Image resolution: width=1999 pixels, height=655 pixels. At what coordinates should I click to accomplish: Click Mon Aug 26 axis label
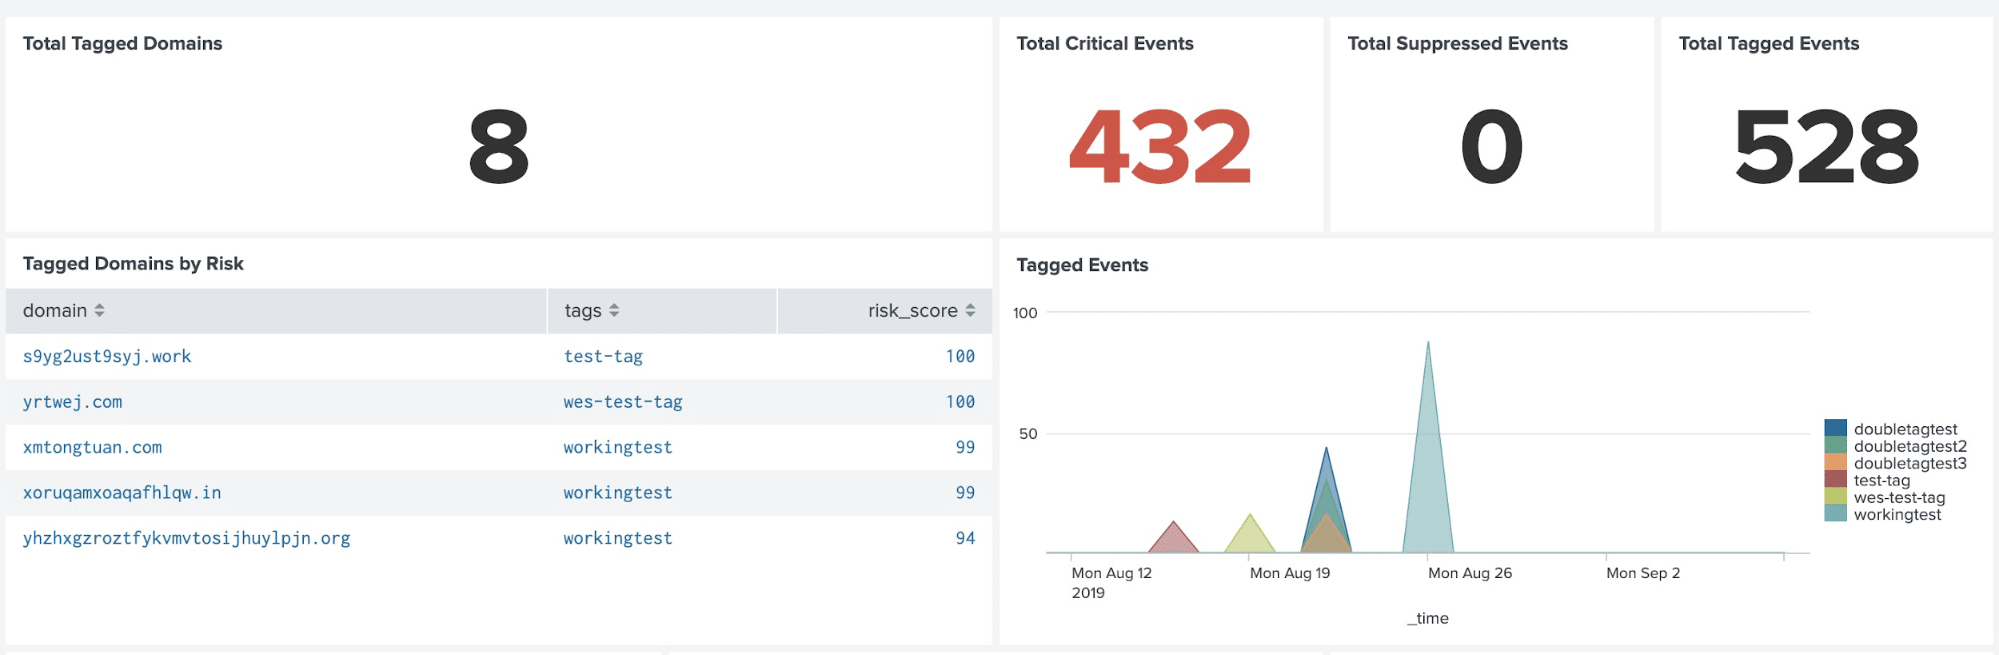point(1470,573)
